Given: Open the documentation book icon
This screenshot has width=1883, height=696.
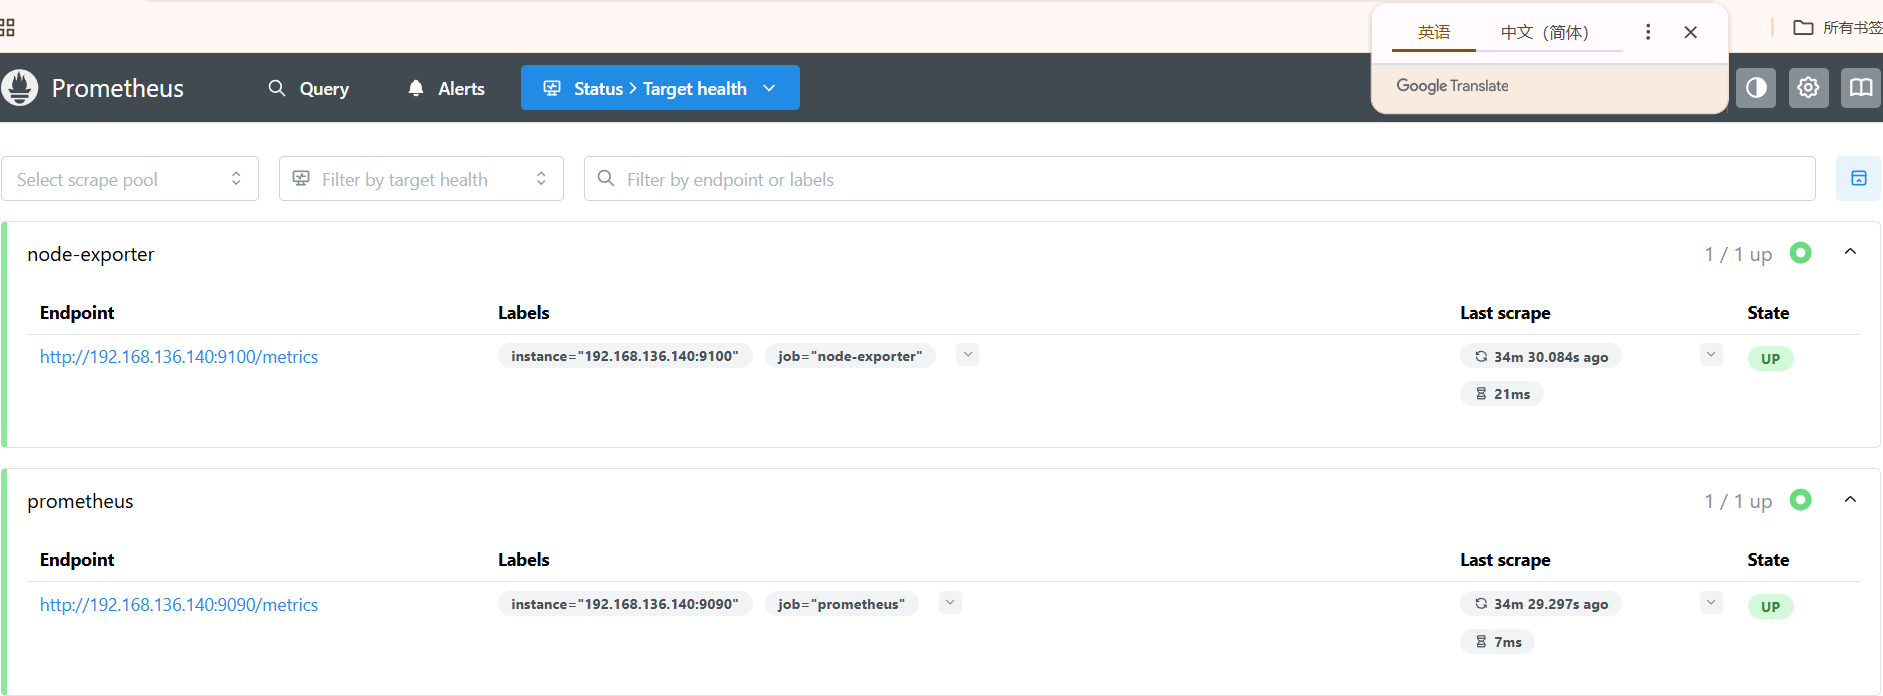Looking at the screenshot, I should (x=1861, y=88).
